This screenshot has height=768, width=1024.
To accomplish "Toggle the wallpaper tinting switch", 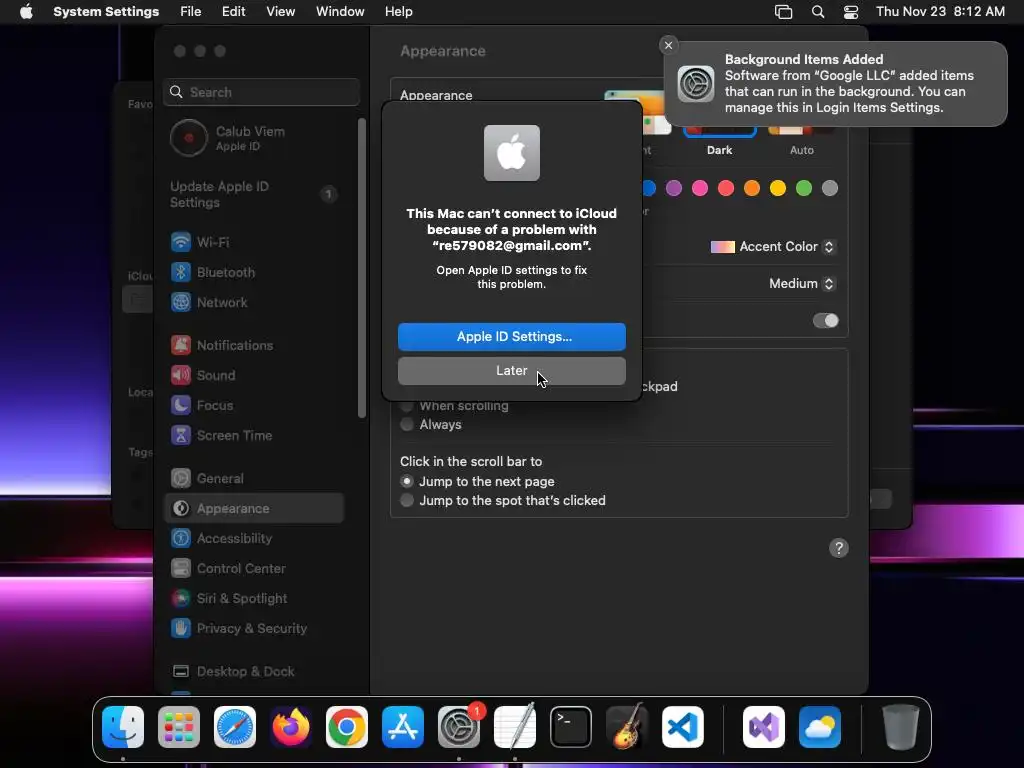I will click(825, 321).
